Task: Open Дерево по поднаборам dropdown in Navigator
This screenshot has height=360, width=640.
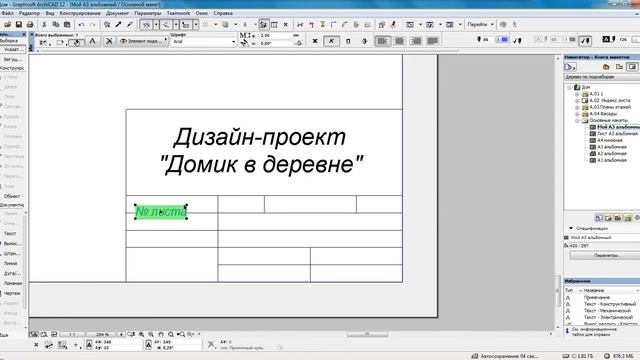Action: tap(601, 77)
